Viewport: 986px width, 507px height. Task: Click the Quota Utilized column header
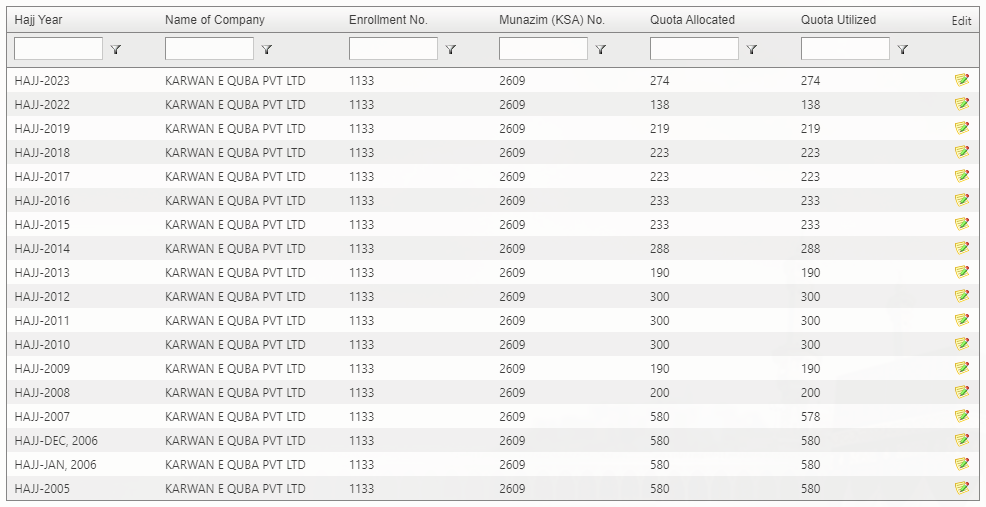838,20
